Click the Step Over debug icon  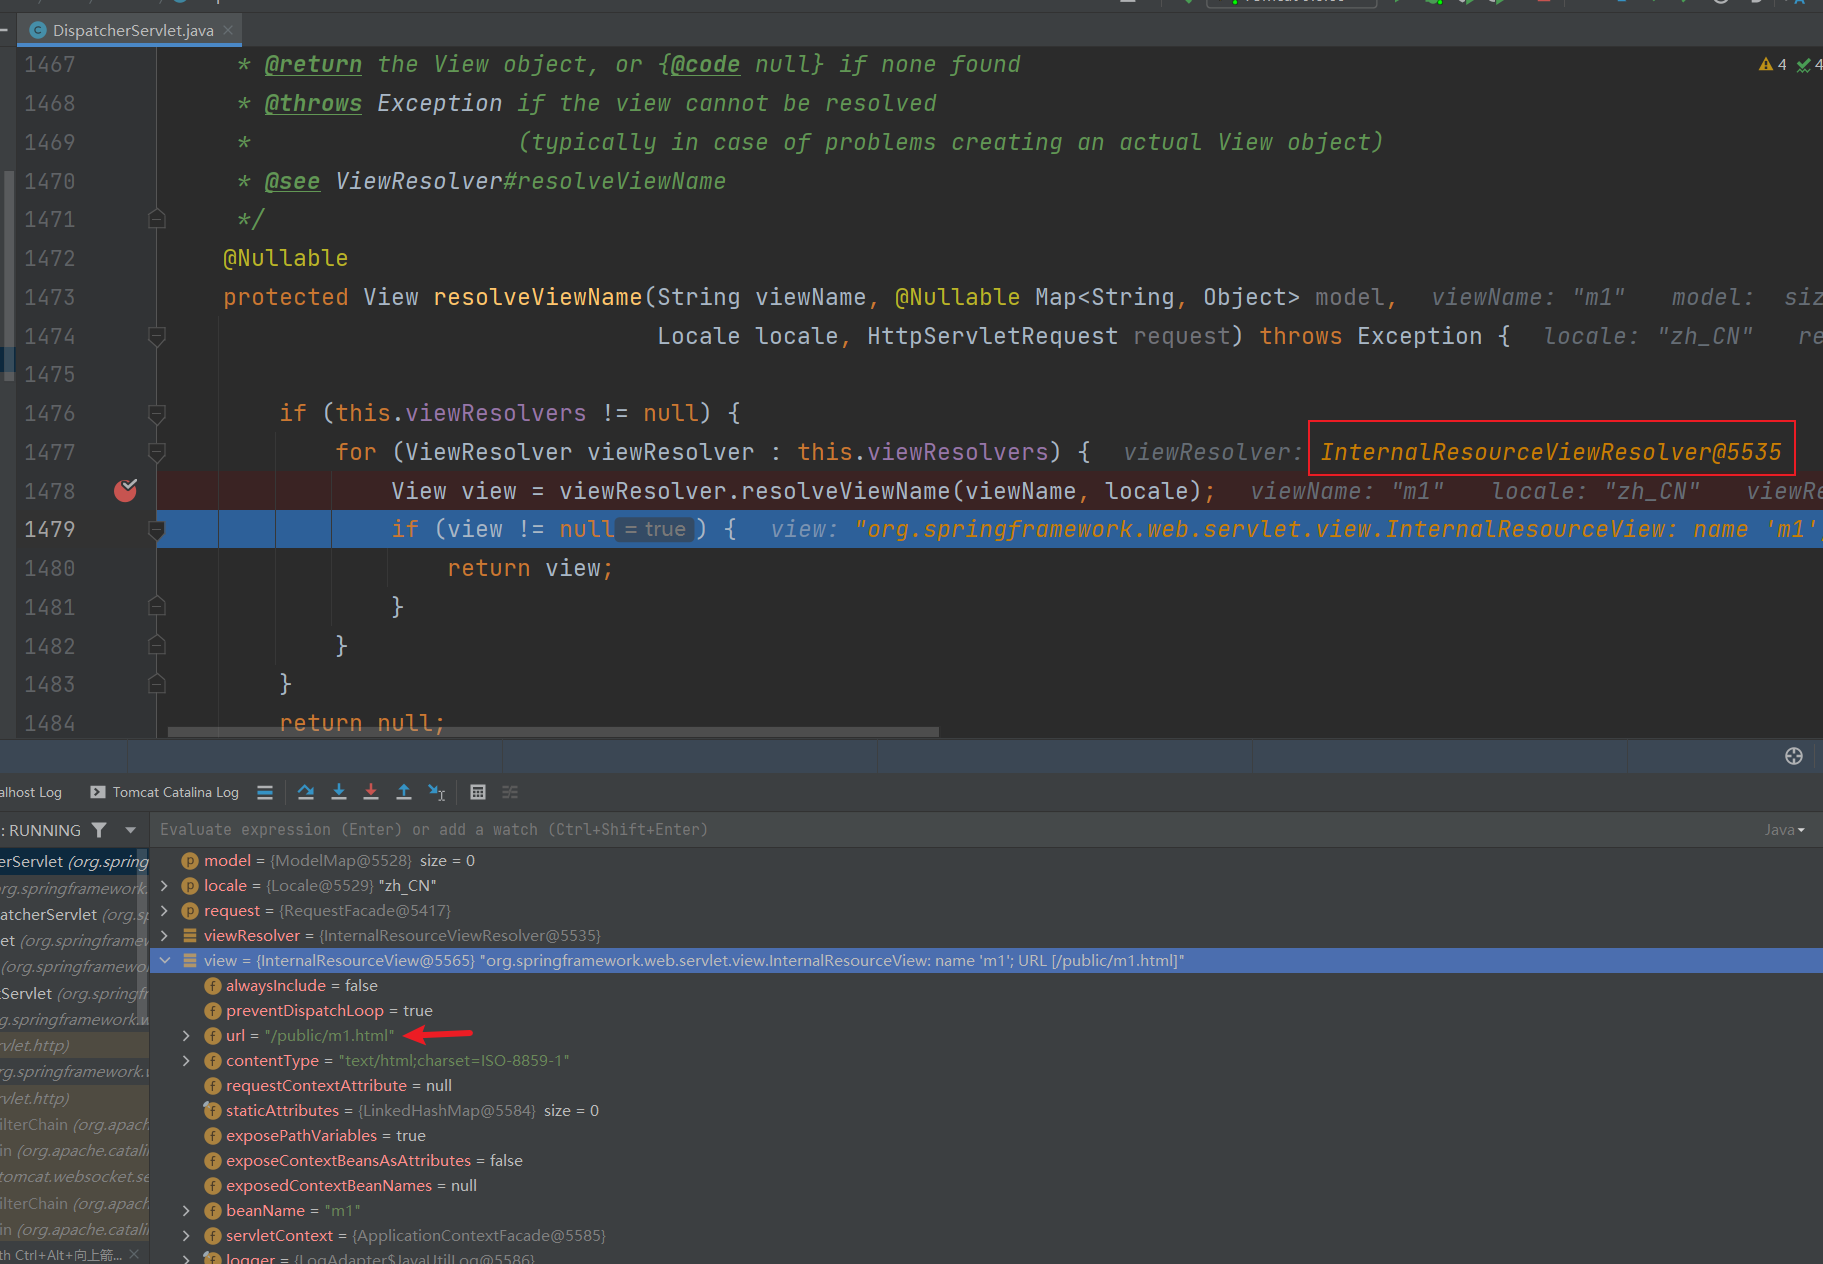[306, 792]
